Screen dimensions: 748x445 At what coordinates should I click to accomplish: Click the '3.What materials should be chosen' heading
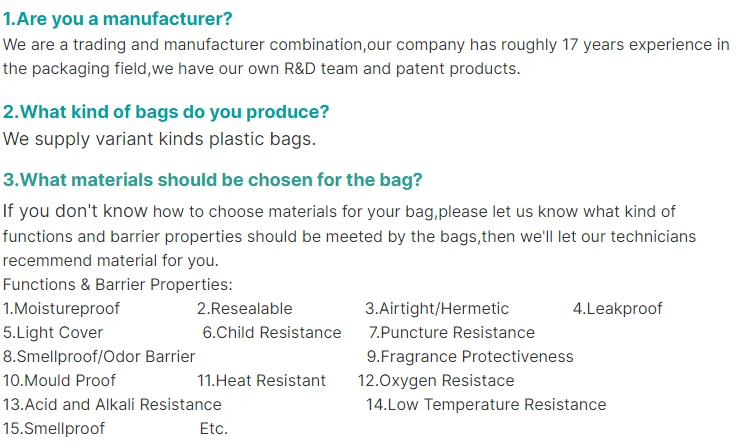(x=213, y=180)
